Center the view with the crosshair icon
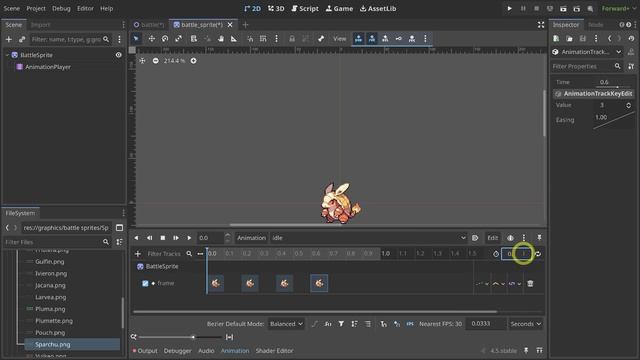Screen dimensions: 640x360 142,61
